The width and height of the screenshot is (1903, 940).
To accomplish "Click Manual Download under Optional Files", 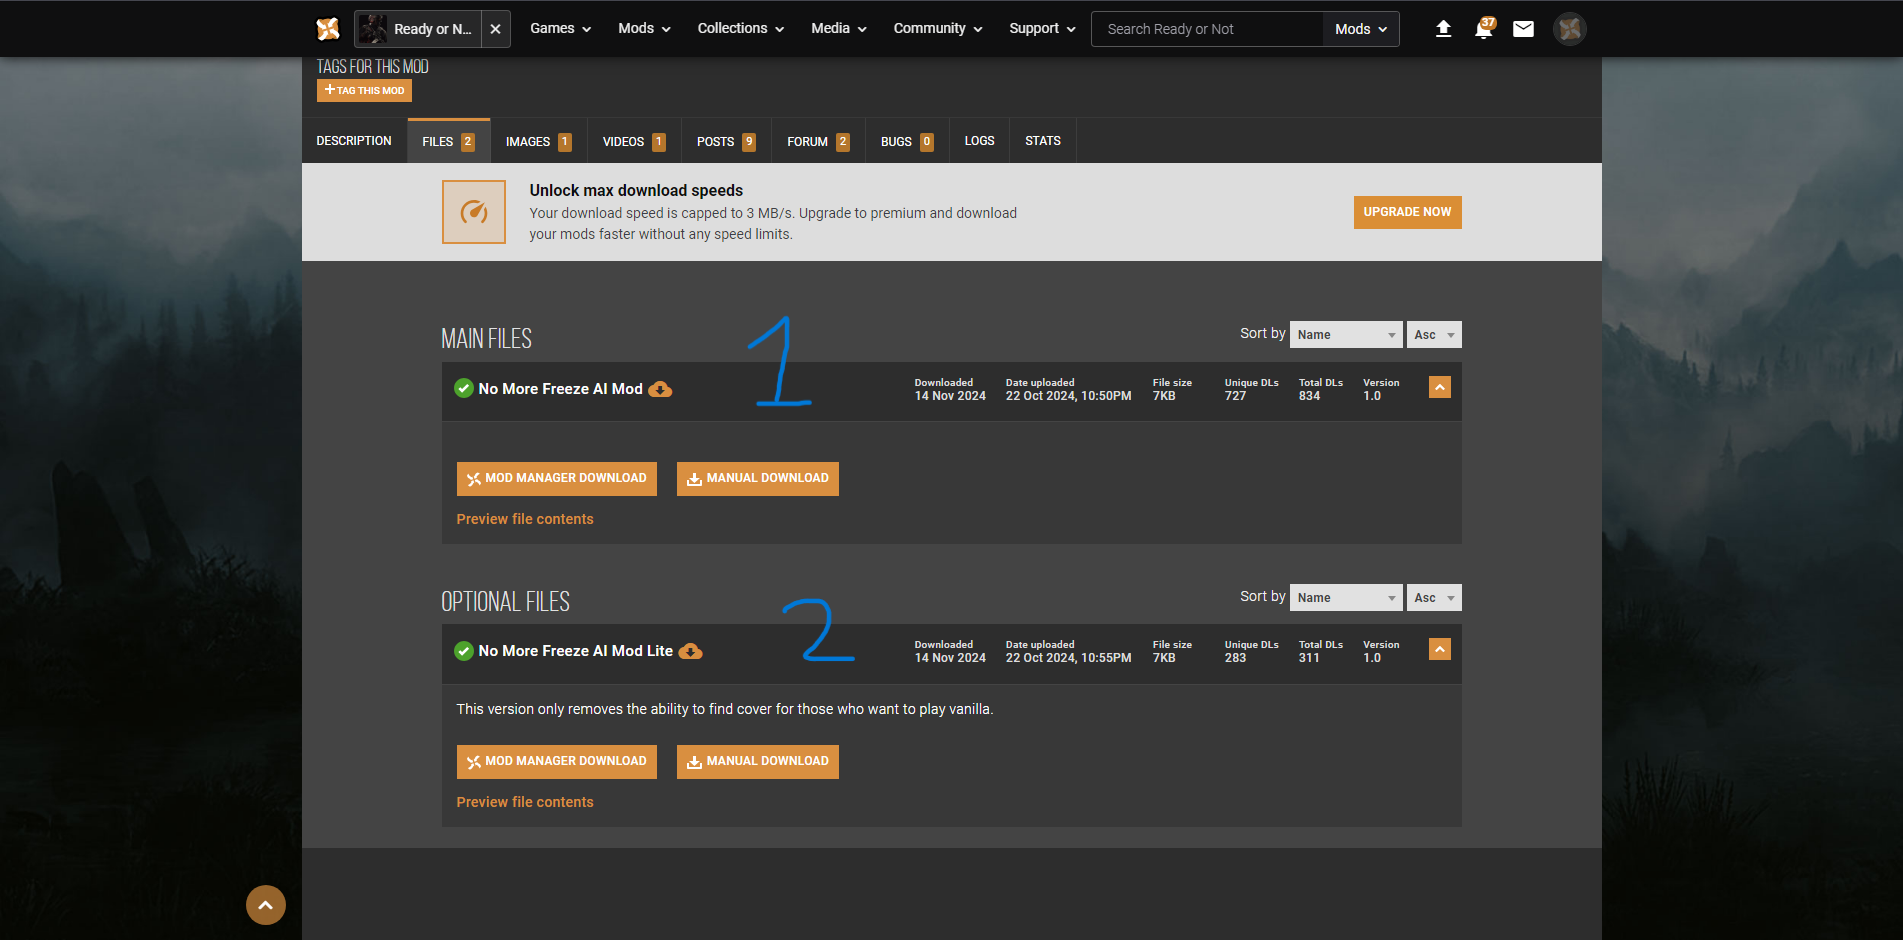I will [758, 762].
